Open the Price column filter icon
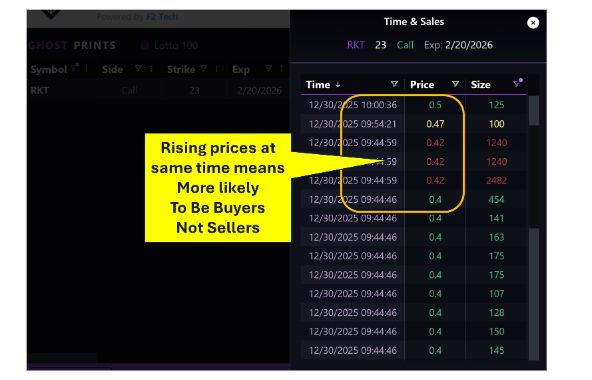 455,84
